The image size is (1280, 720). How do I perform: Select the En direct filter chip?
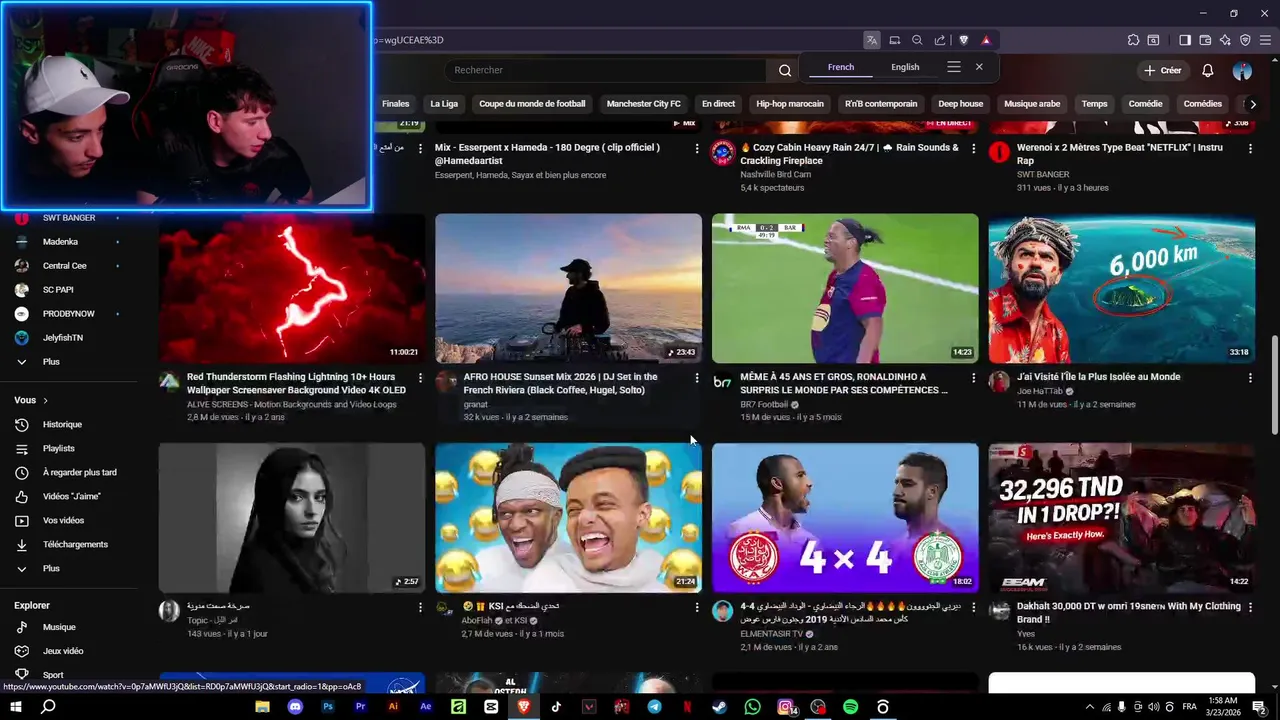(718, 104)
